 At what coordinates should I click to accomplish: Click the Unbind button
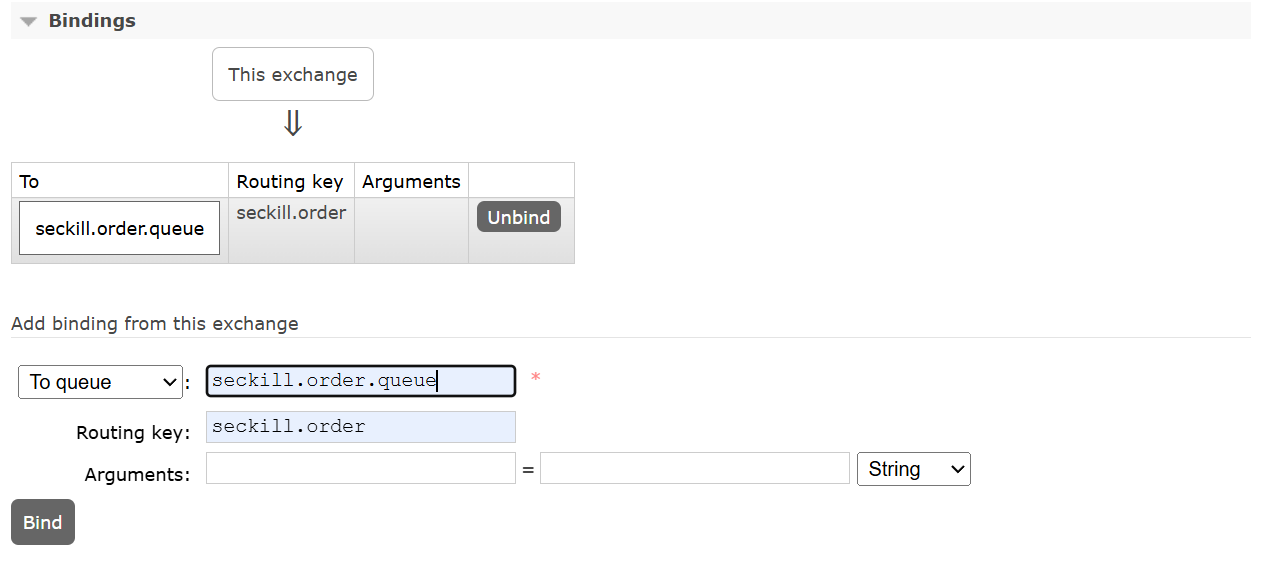point(519,217)
